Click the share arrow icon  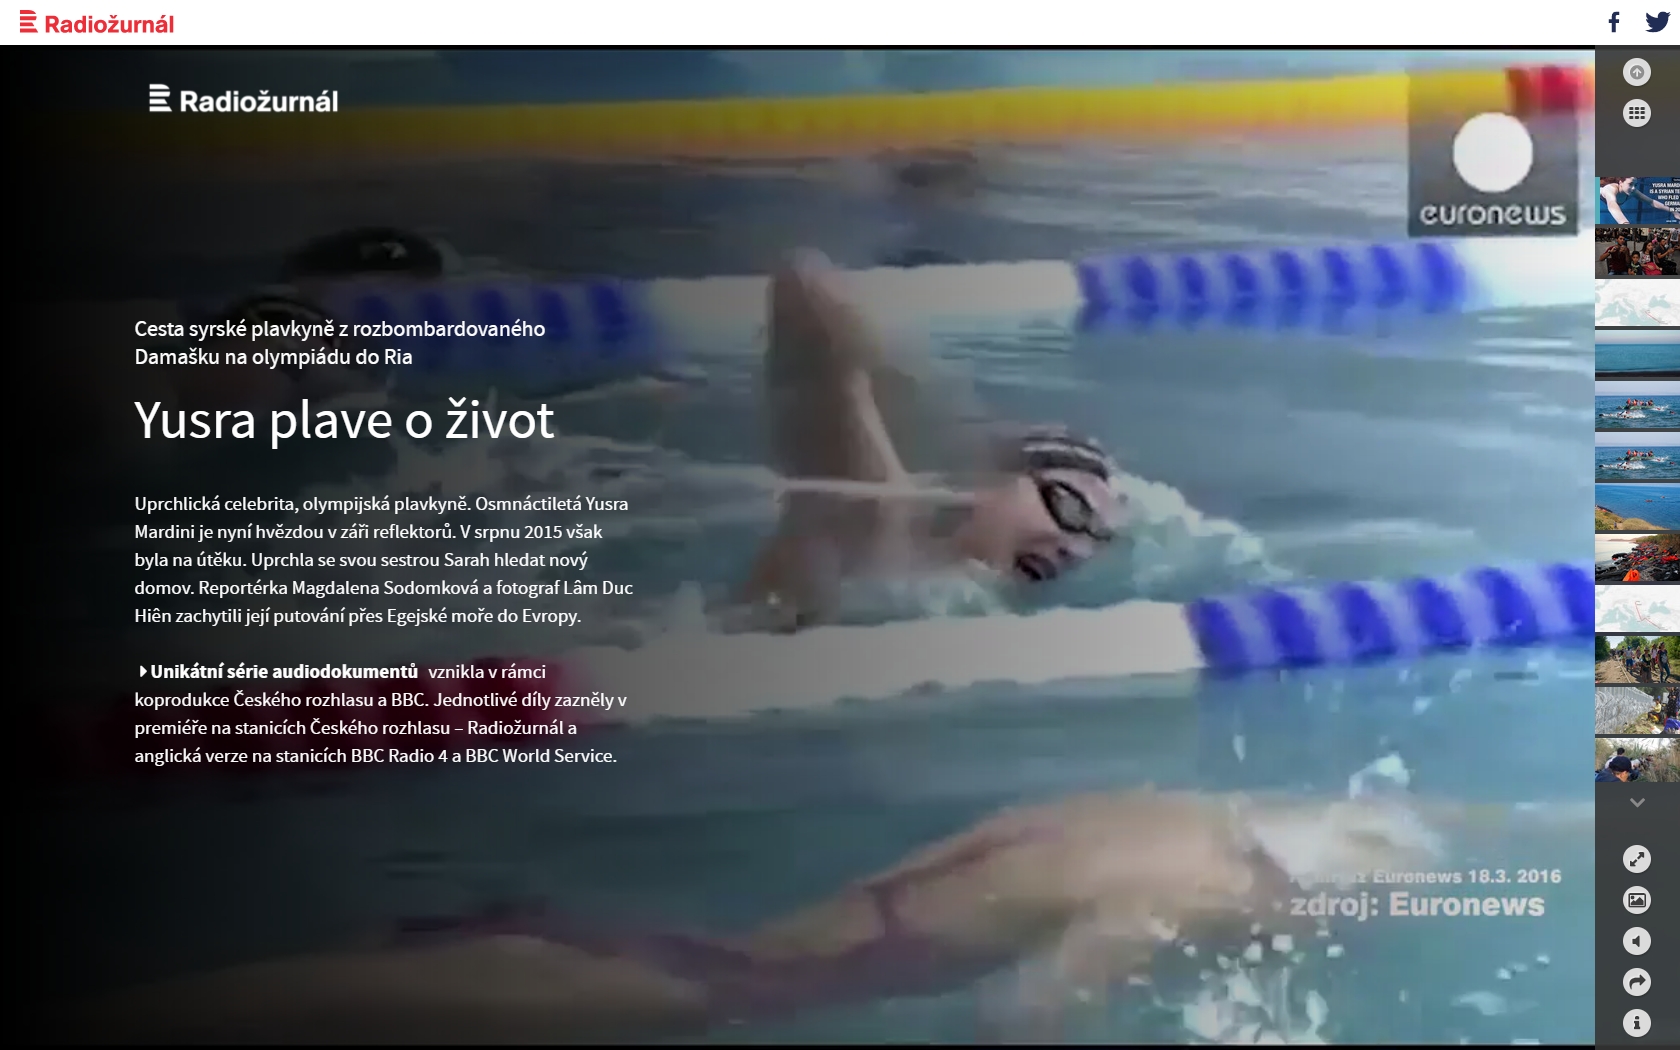(1637, 982)
